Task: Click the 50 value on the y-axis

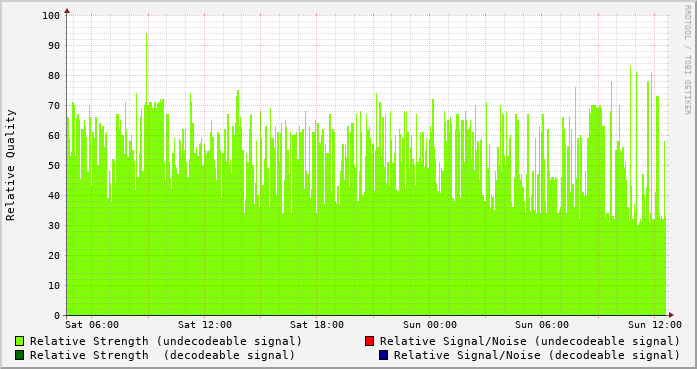Action: click(x=54, y=166)
